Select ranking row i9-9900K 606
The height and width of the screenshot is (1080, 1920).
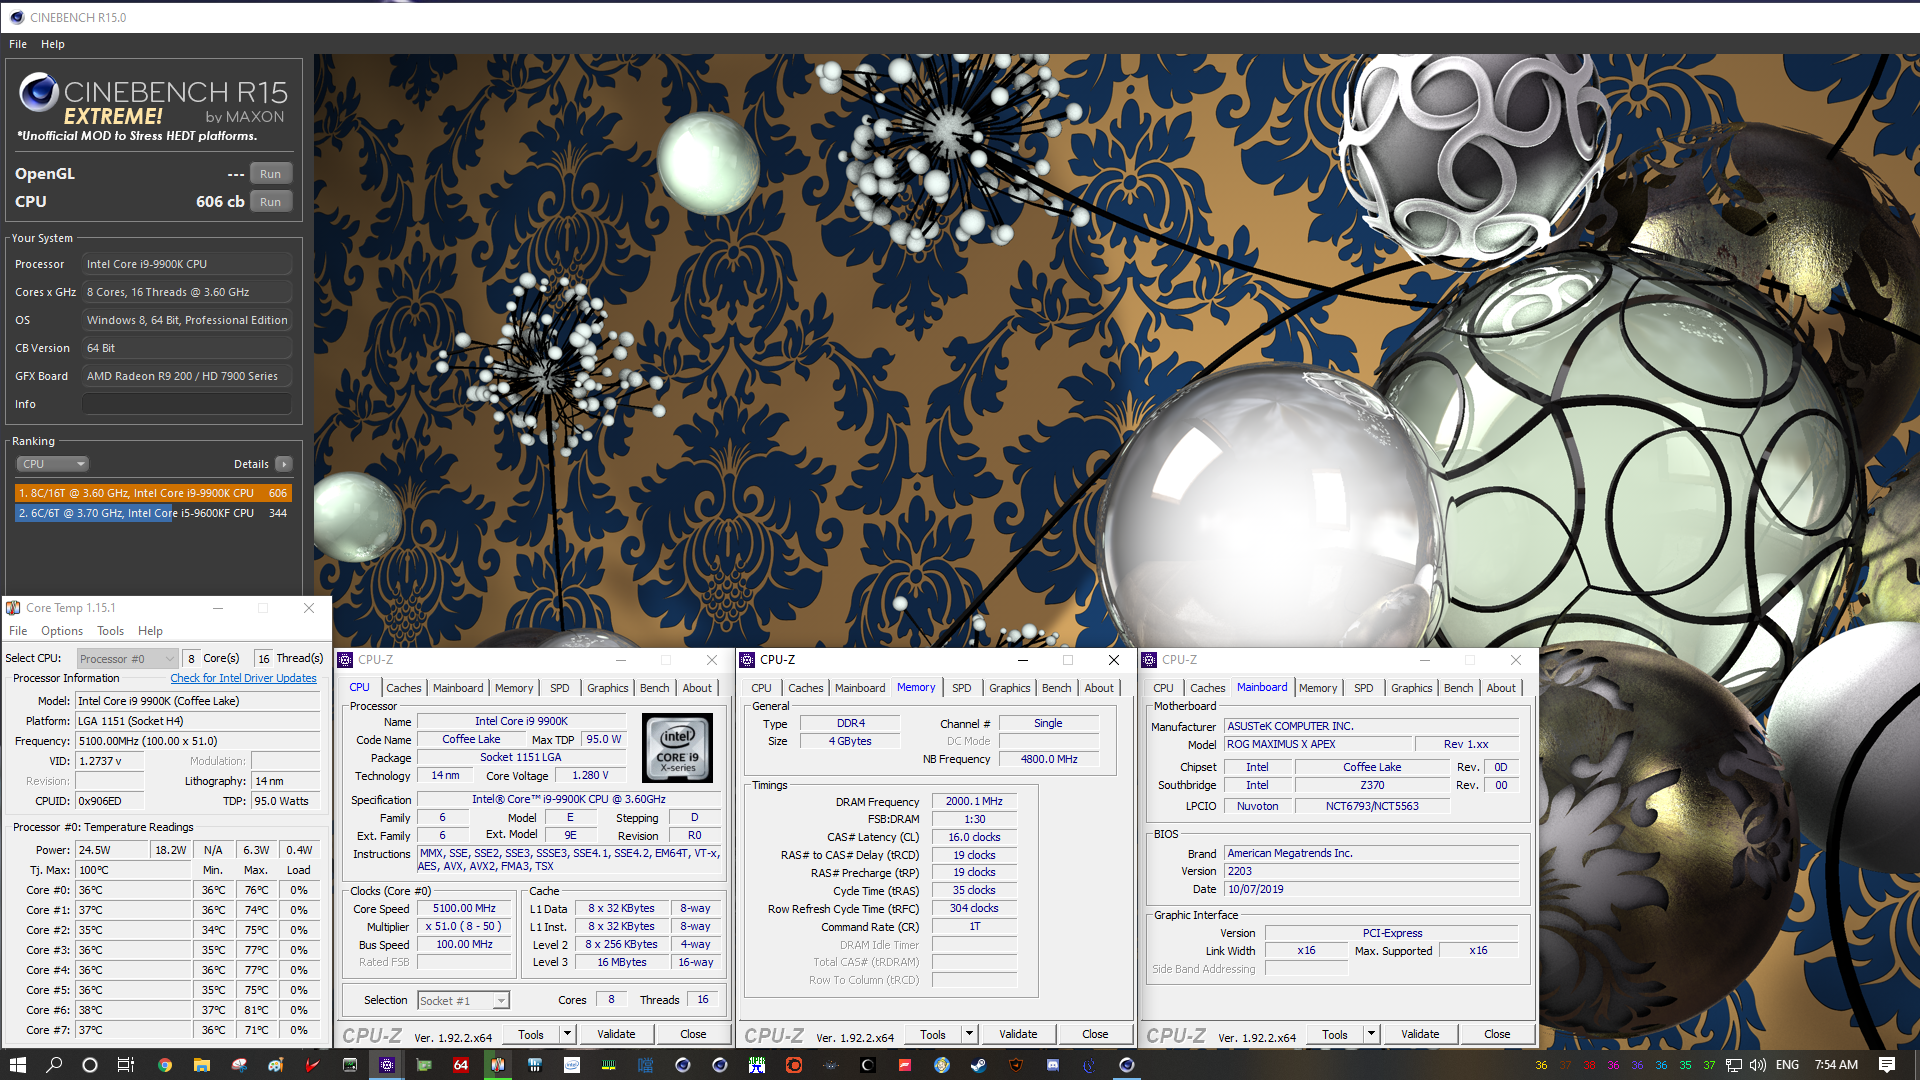153,493
